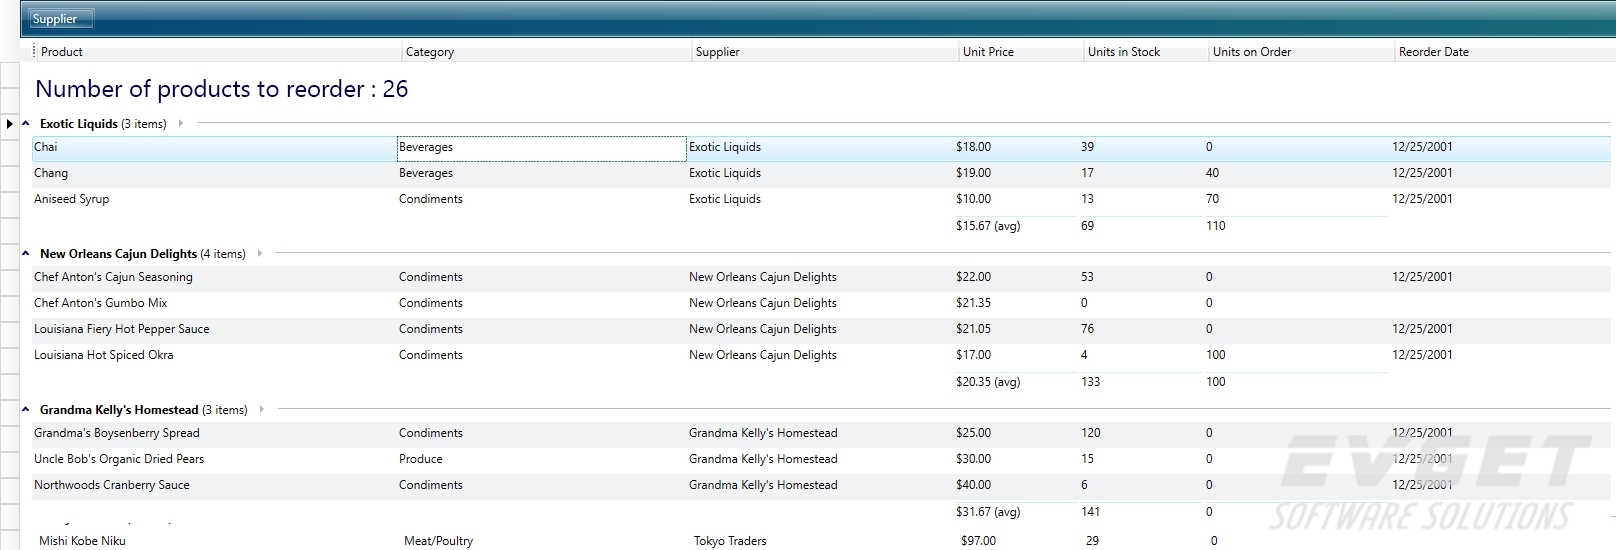Select the Chang product row
The width and height of the screenshot is (1616, 550).
822,173
